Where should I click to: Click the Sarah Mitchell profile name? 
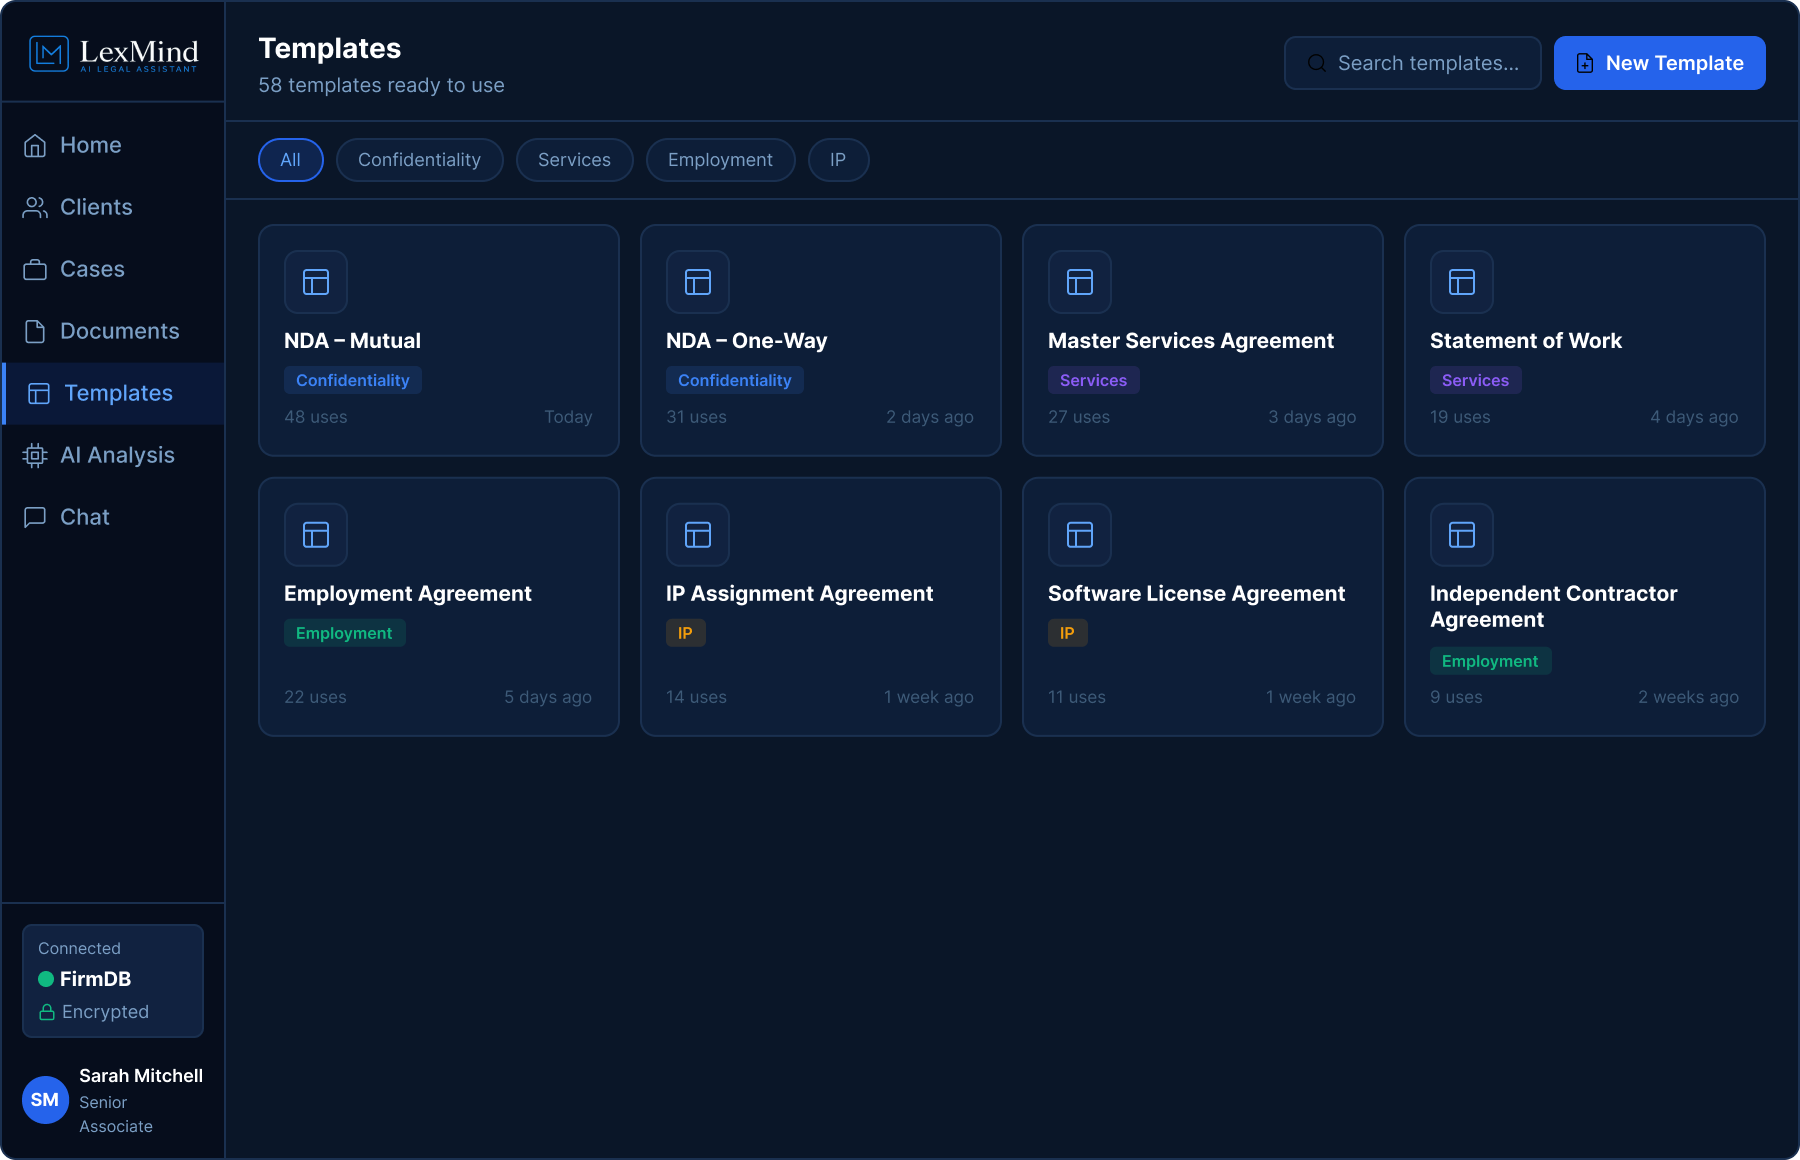pyautogui.click(x=141, y=1076)
